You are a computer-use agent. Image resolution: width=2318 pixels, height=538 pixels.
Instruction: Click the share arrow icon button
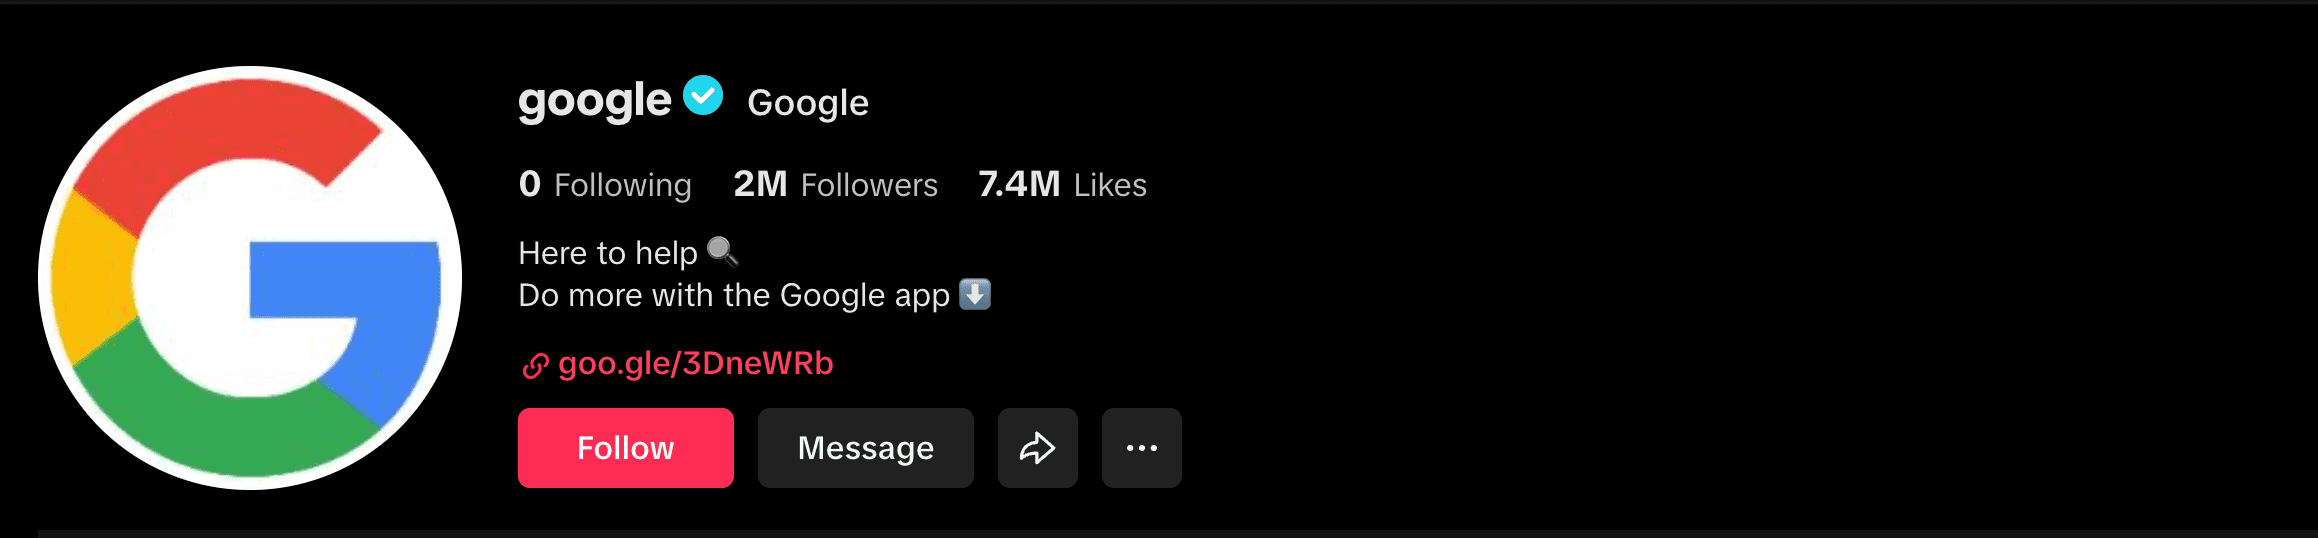click(x=1037, y=448)
